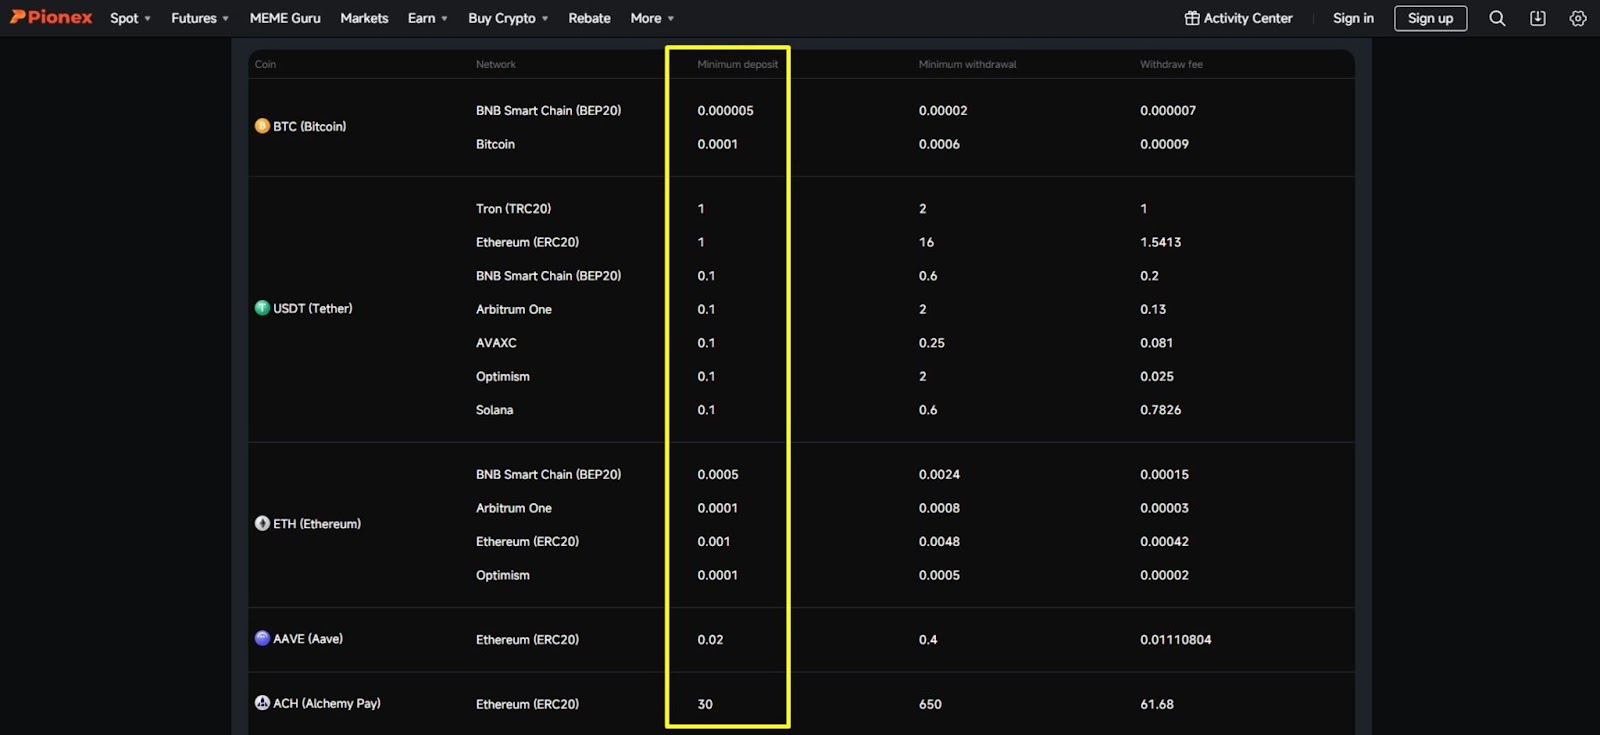Click the Withdraw fee column header
Viewport: 1600px width, 735px height.
[x=1171, y=64]
